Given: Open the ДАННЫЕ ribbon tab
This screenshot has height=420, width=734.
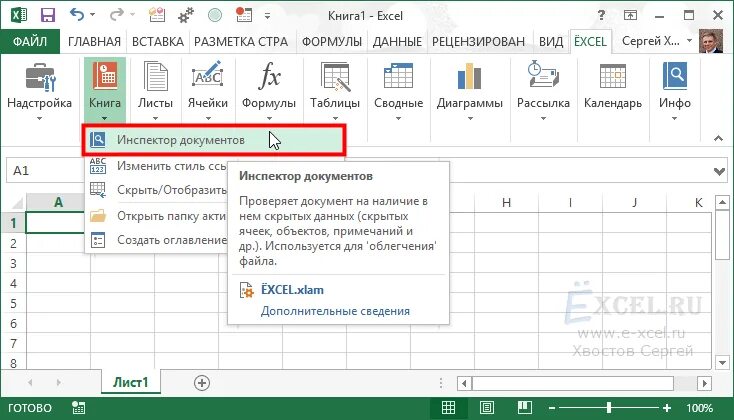Looking at the screenshot, I should (x=397, y=42).
